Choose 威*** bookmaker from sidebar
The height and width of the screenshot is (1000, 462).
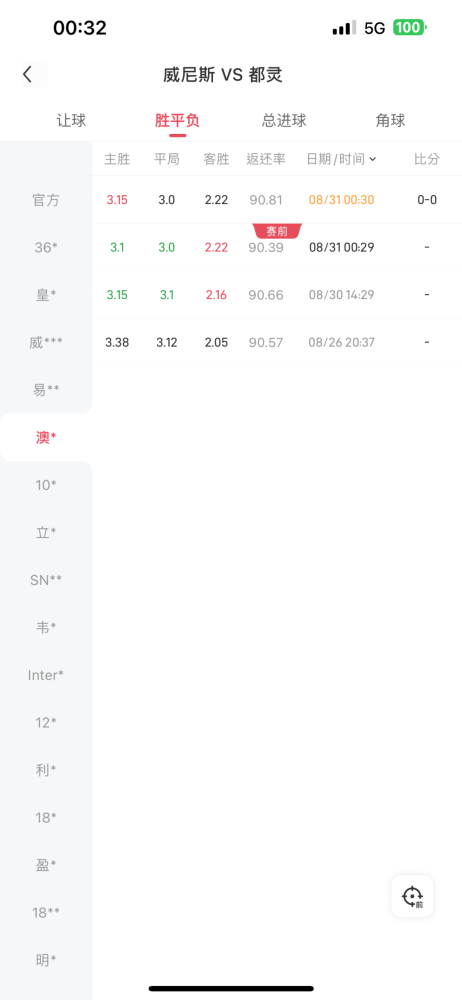coord(46,342)
